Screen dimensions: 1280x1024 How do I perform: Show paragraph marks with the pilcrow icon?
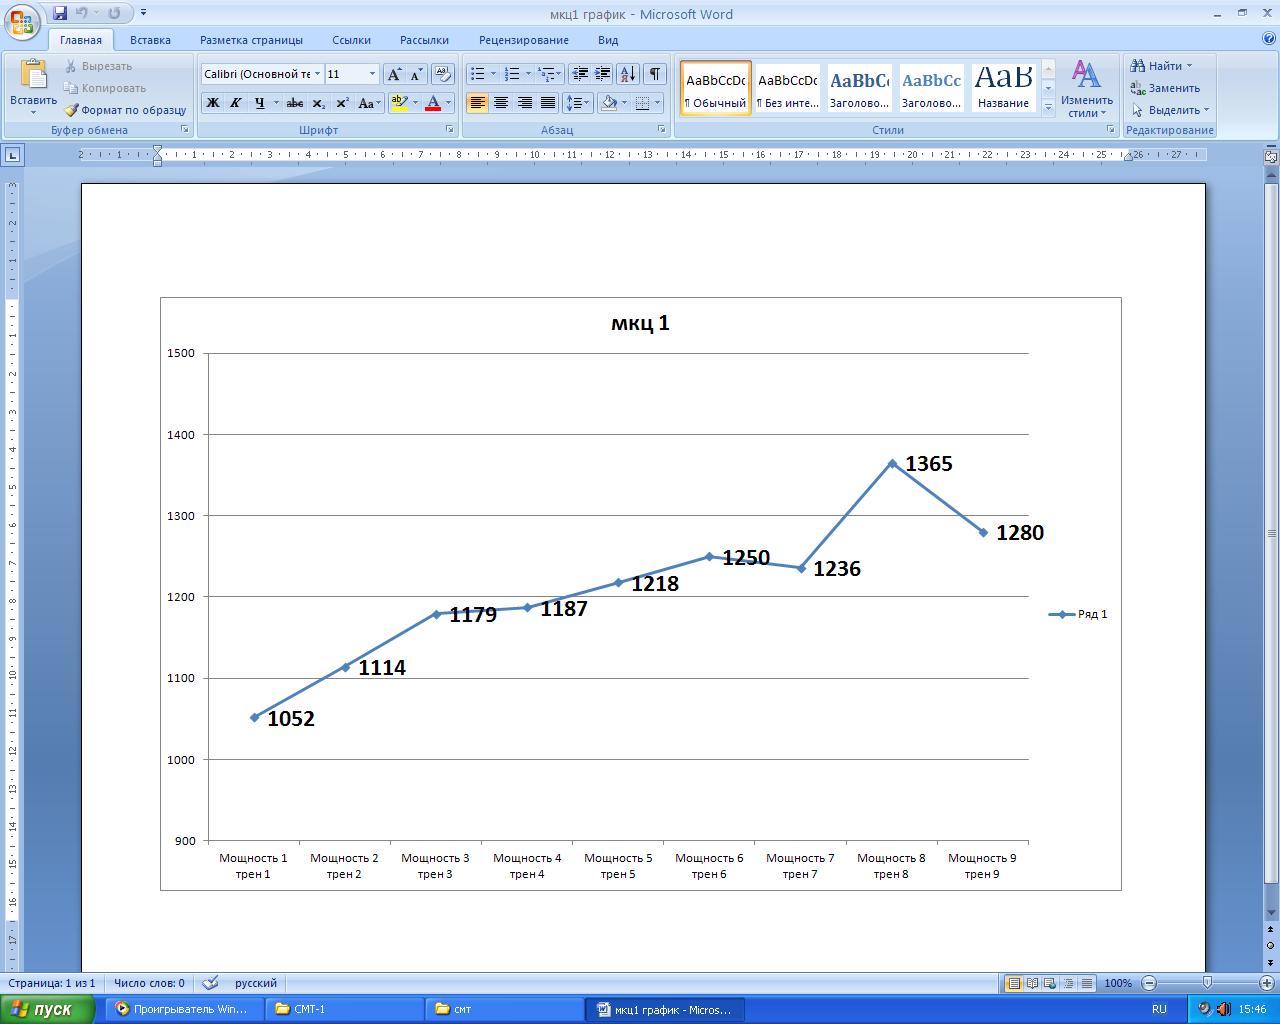coord(654,74)
